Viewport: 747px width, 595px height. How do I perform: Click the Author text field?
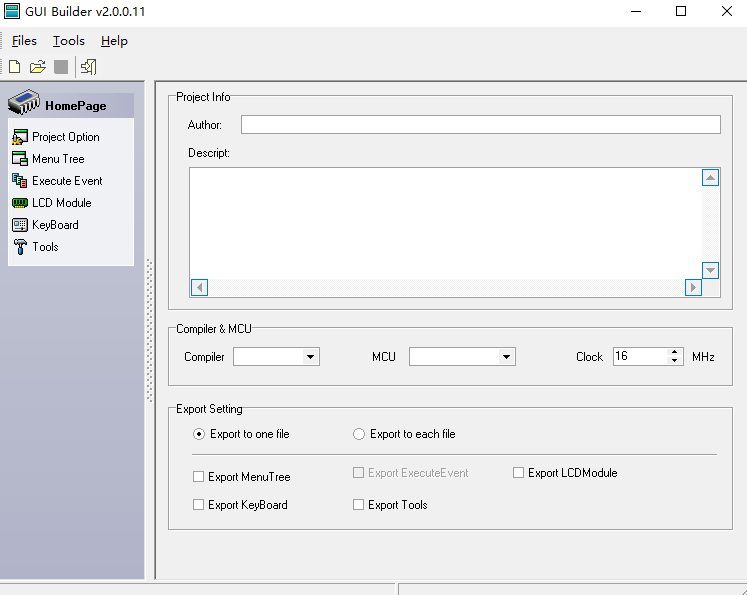point(481,125)
